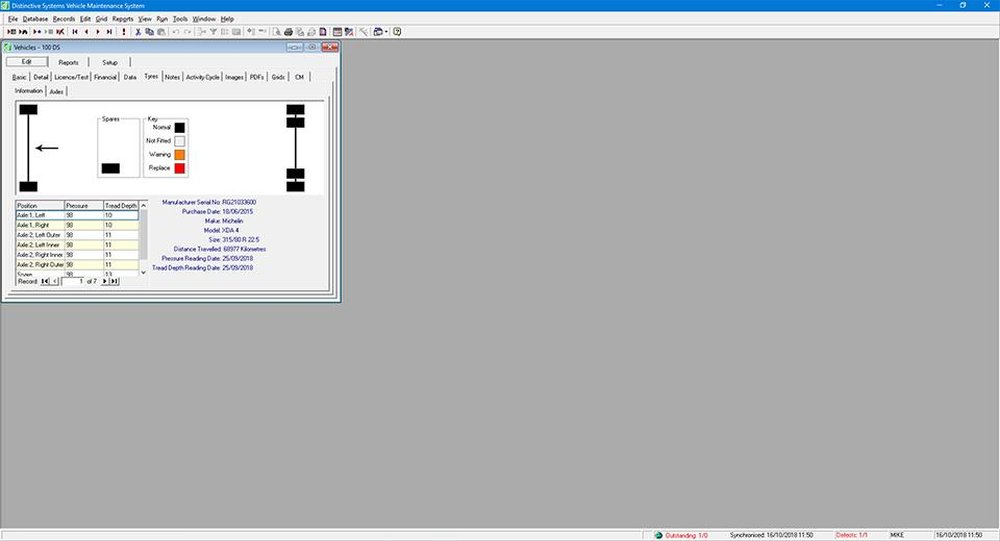
Task: Click the tyre grid scroll up arrow
Action: 143,205
